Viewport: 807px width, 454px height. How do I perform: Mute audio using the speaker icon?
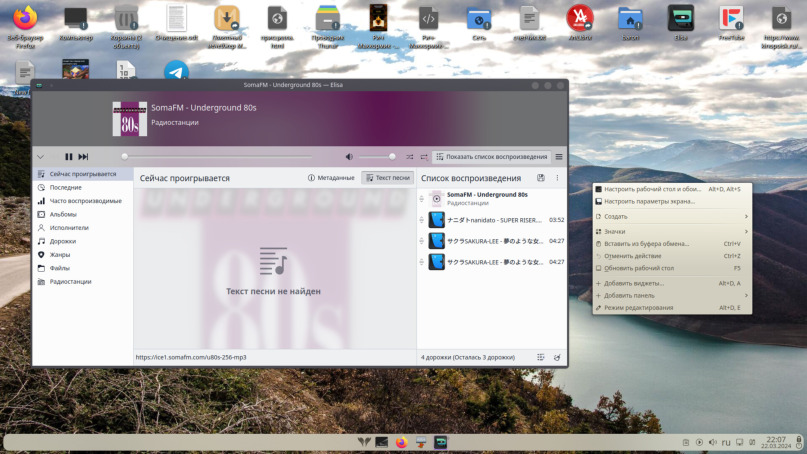pos(349,157)
